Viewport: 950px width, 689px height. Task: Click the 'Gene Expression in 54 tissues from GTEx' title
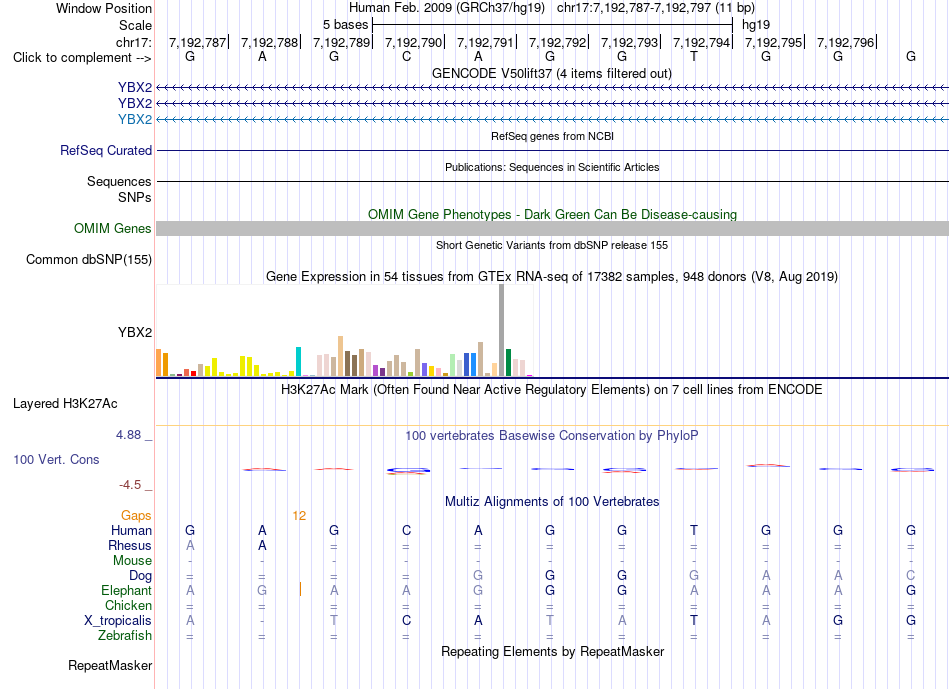(552, 276)
